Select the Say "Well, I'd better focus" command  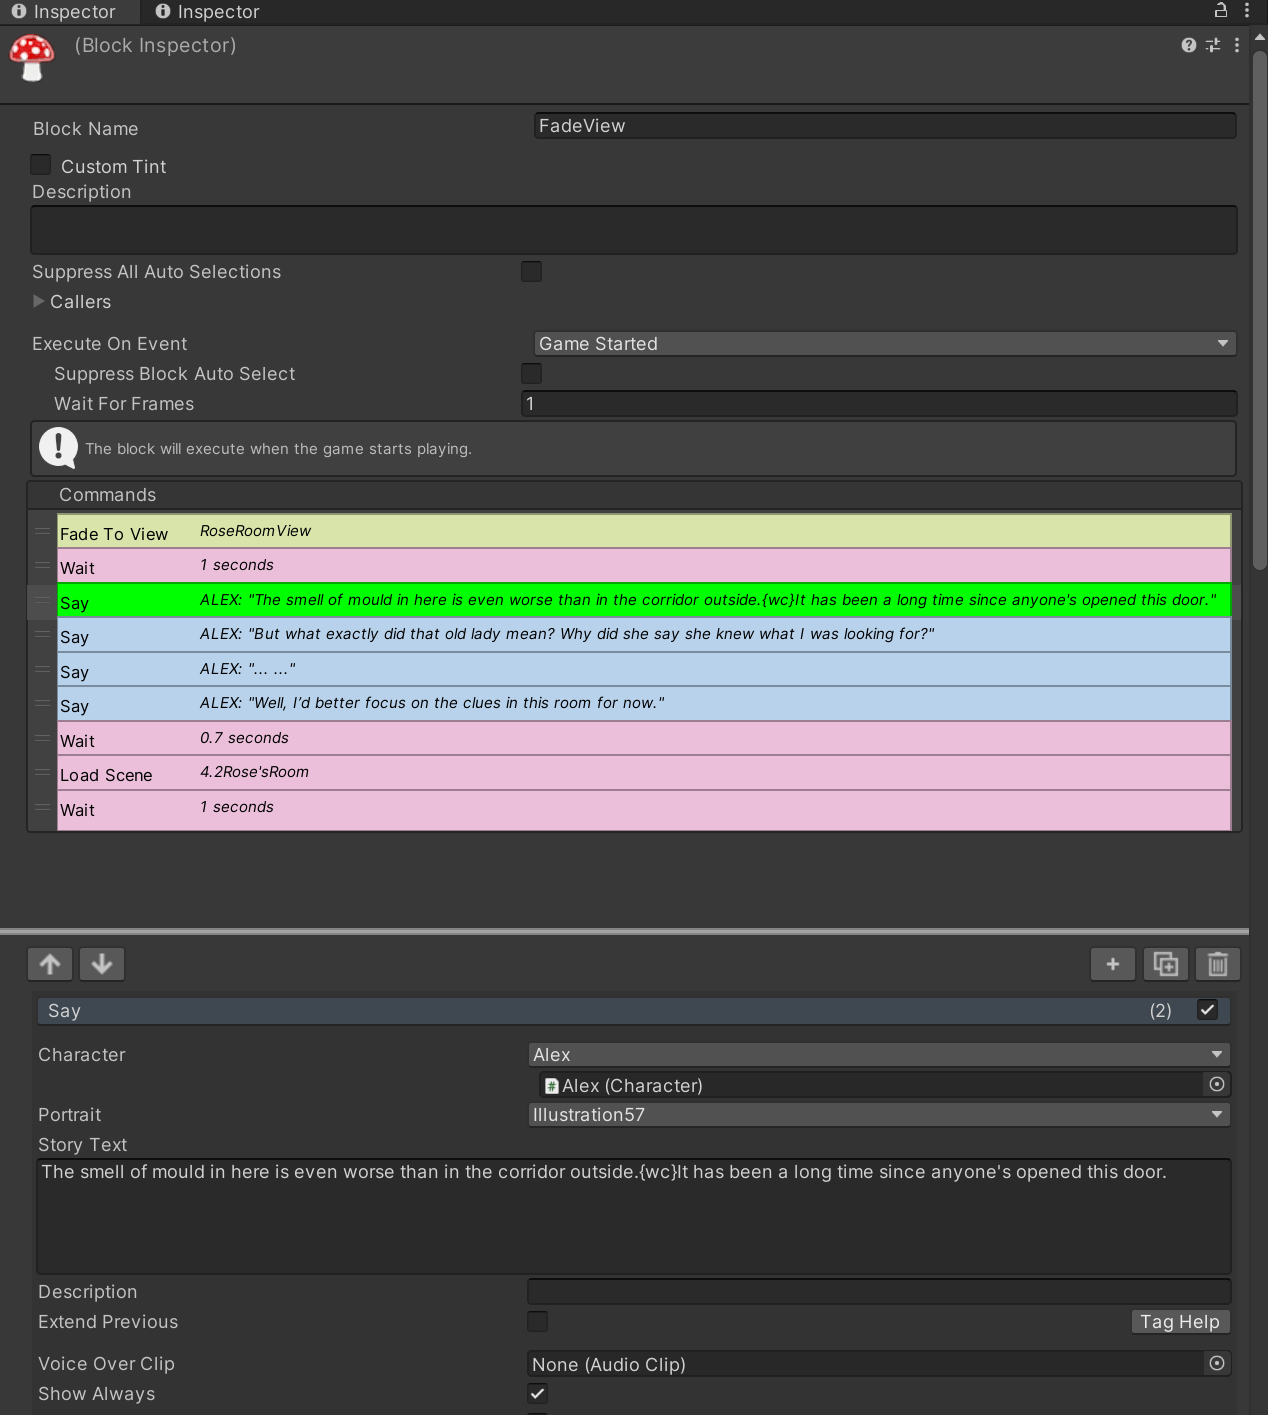[644, 704]
